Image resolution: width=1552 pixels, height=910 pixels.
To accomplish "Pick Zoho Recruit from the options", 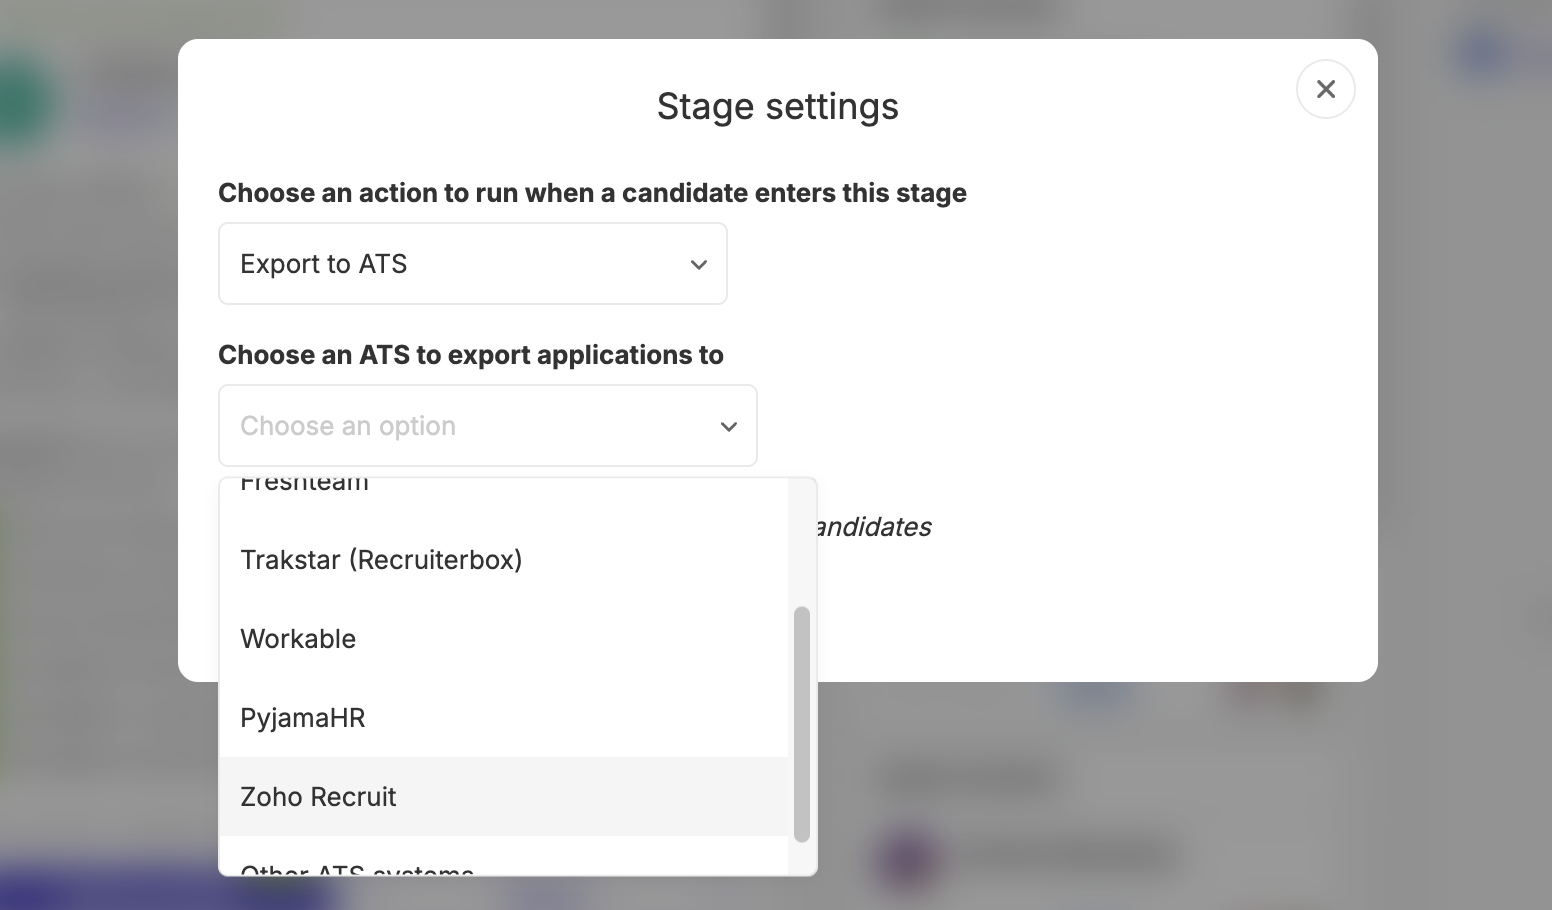I will pos(504,797).
